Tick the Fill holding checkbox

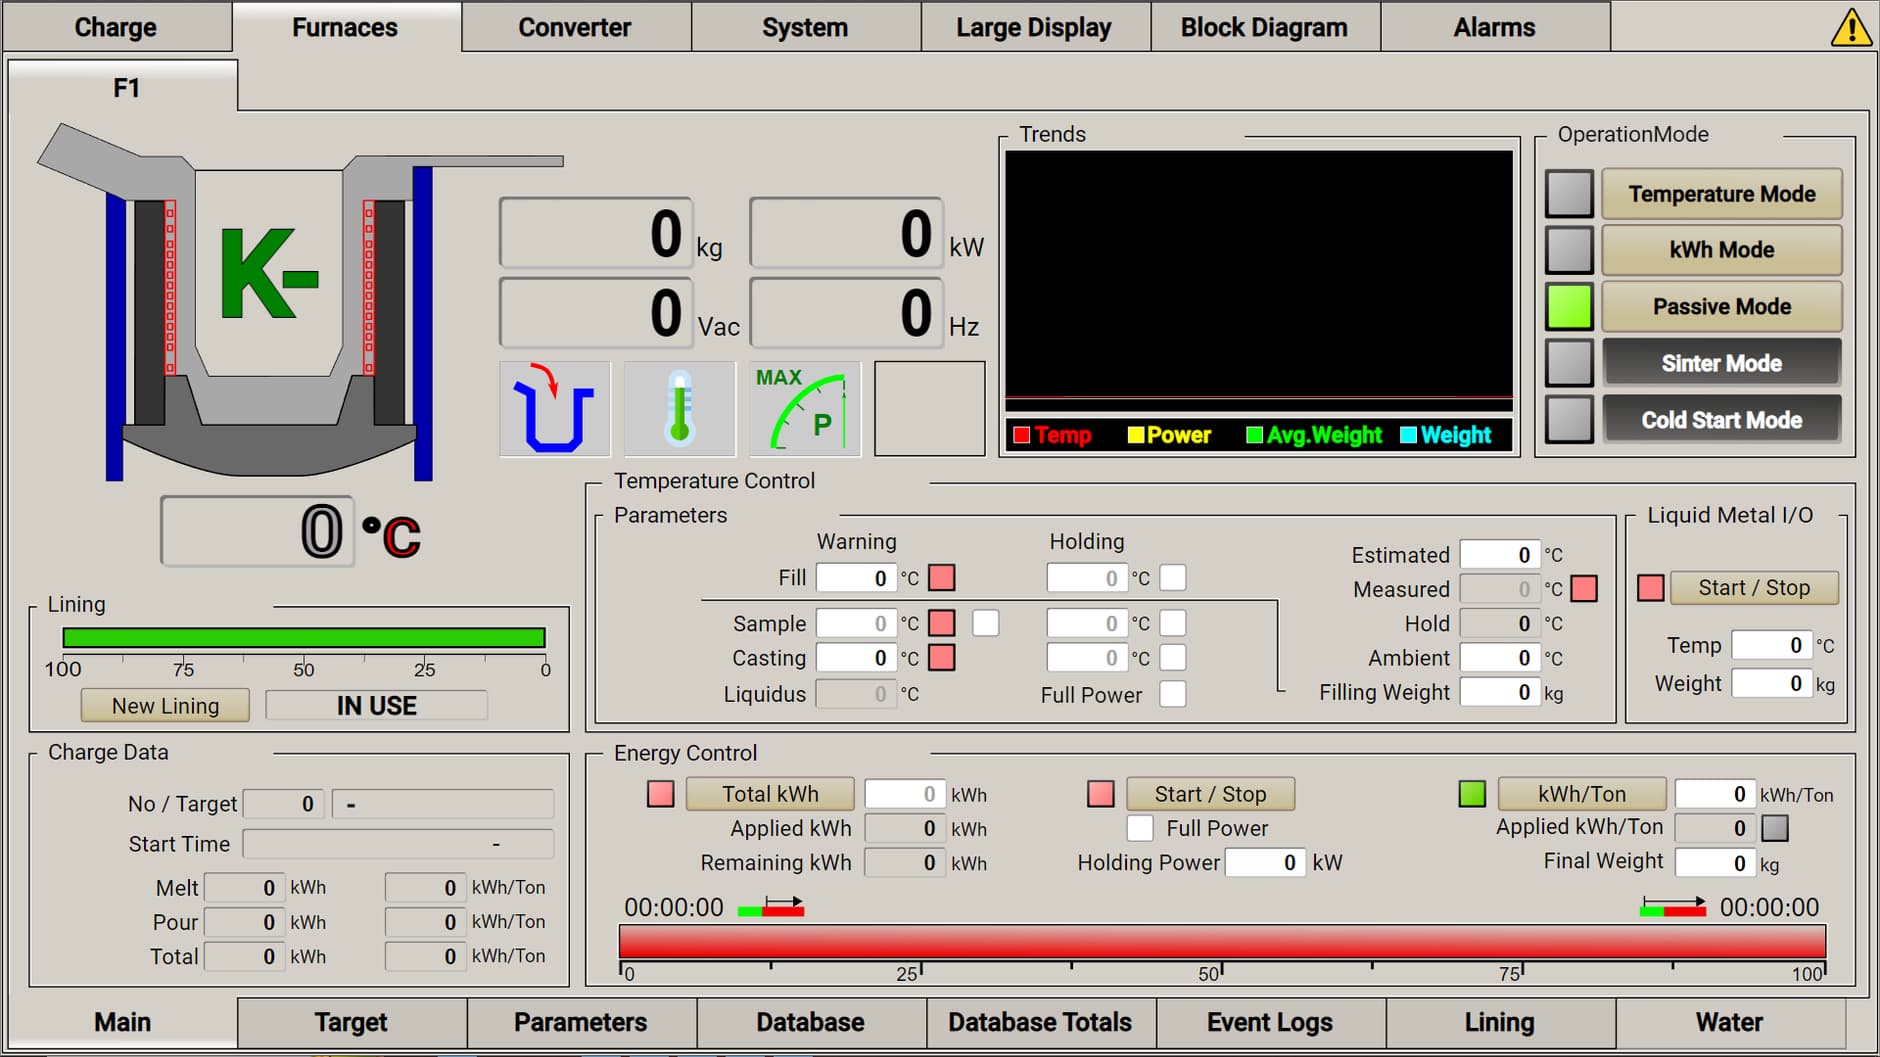click(x=1173, y=578)
